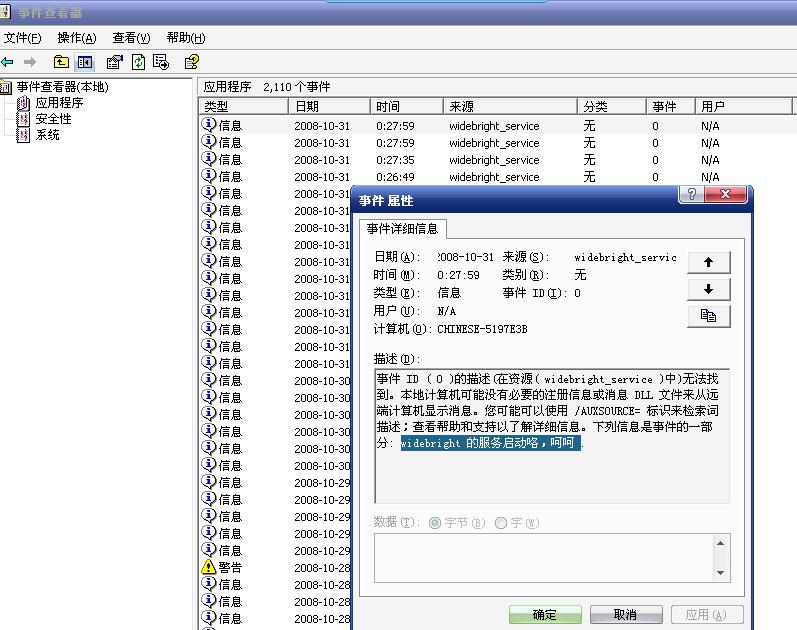The image size is (797, 630).
Task: Open the Properties toolbar icon
Action: 114,62
